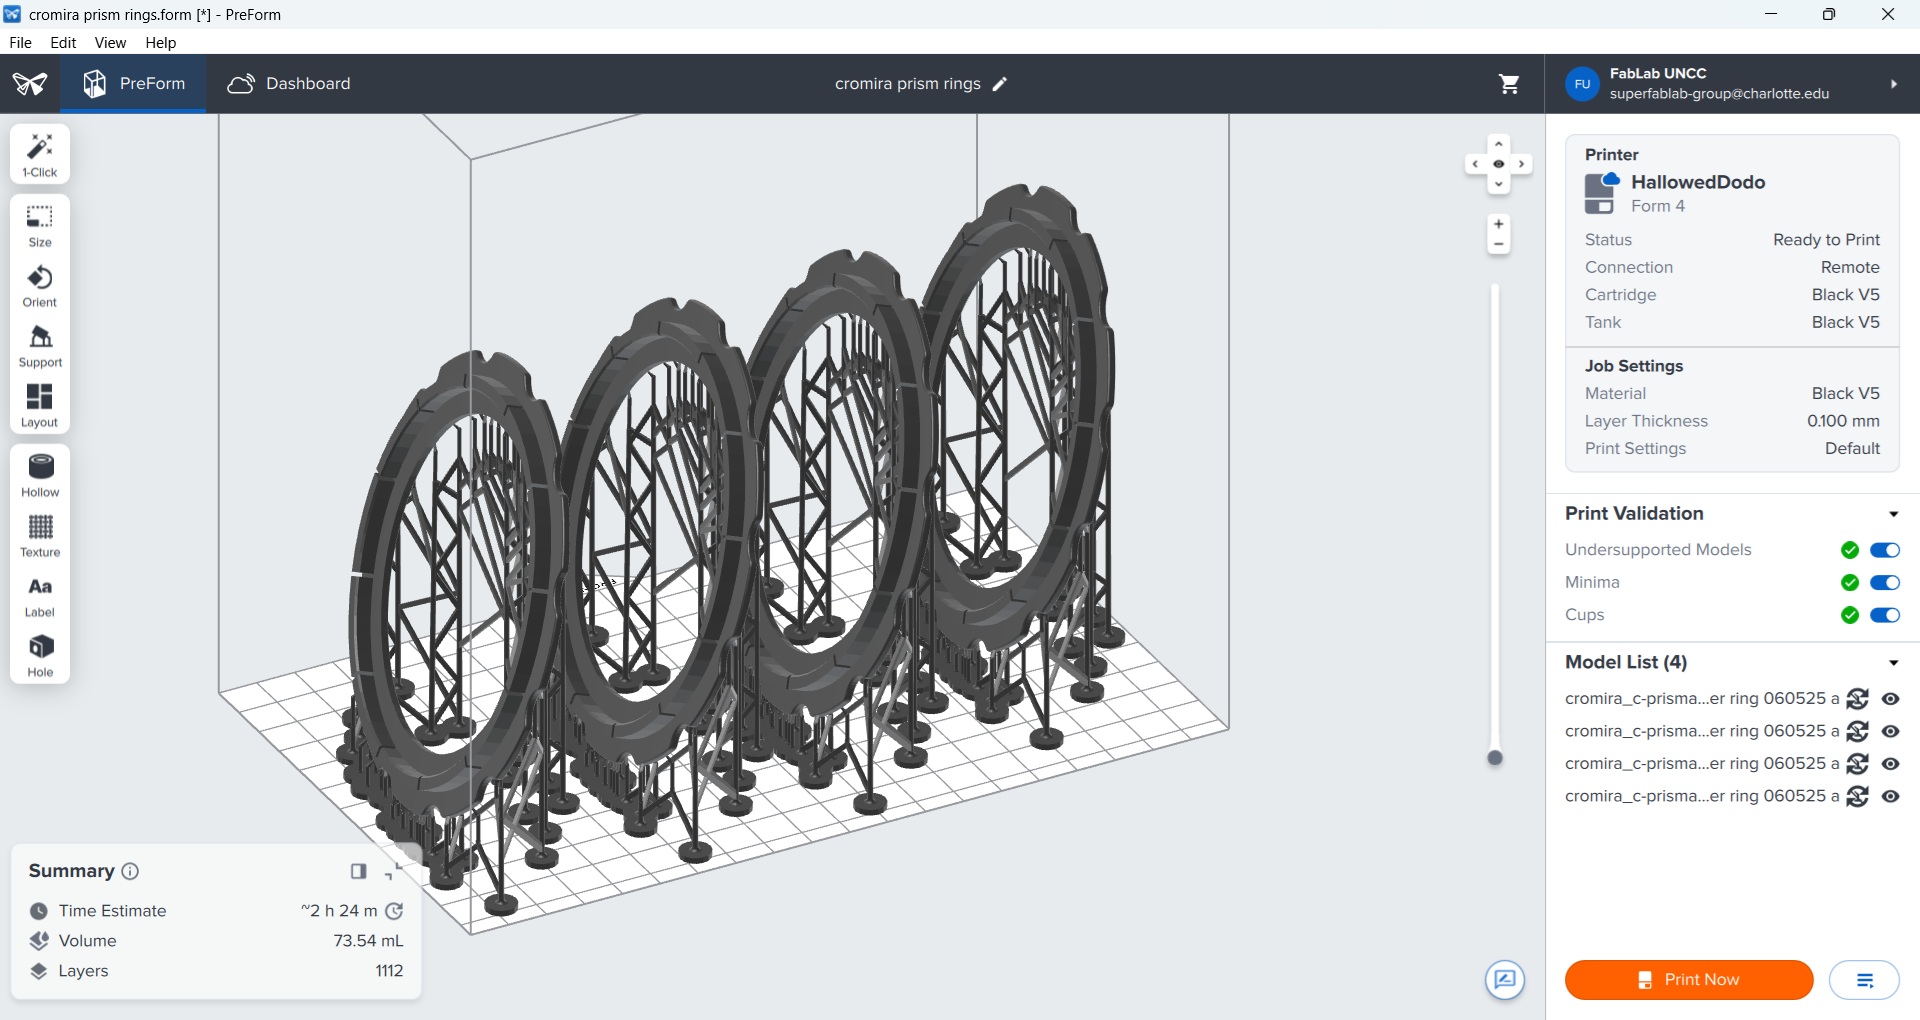Click the third model's replace icon
The width and height of the screenshot is (1920, 1020).
coord(1858,764)
